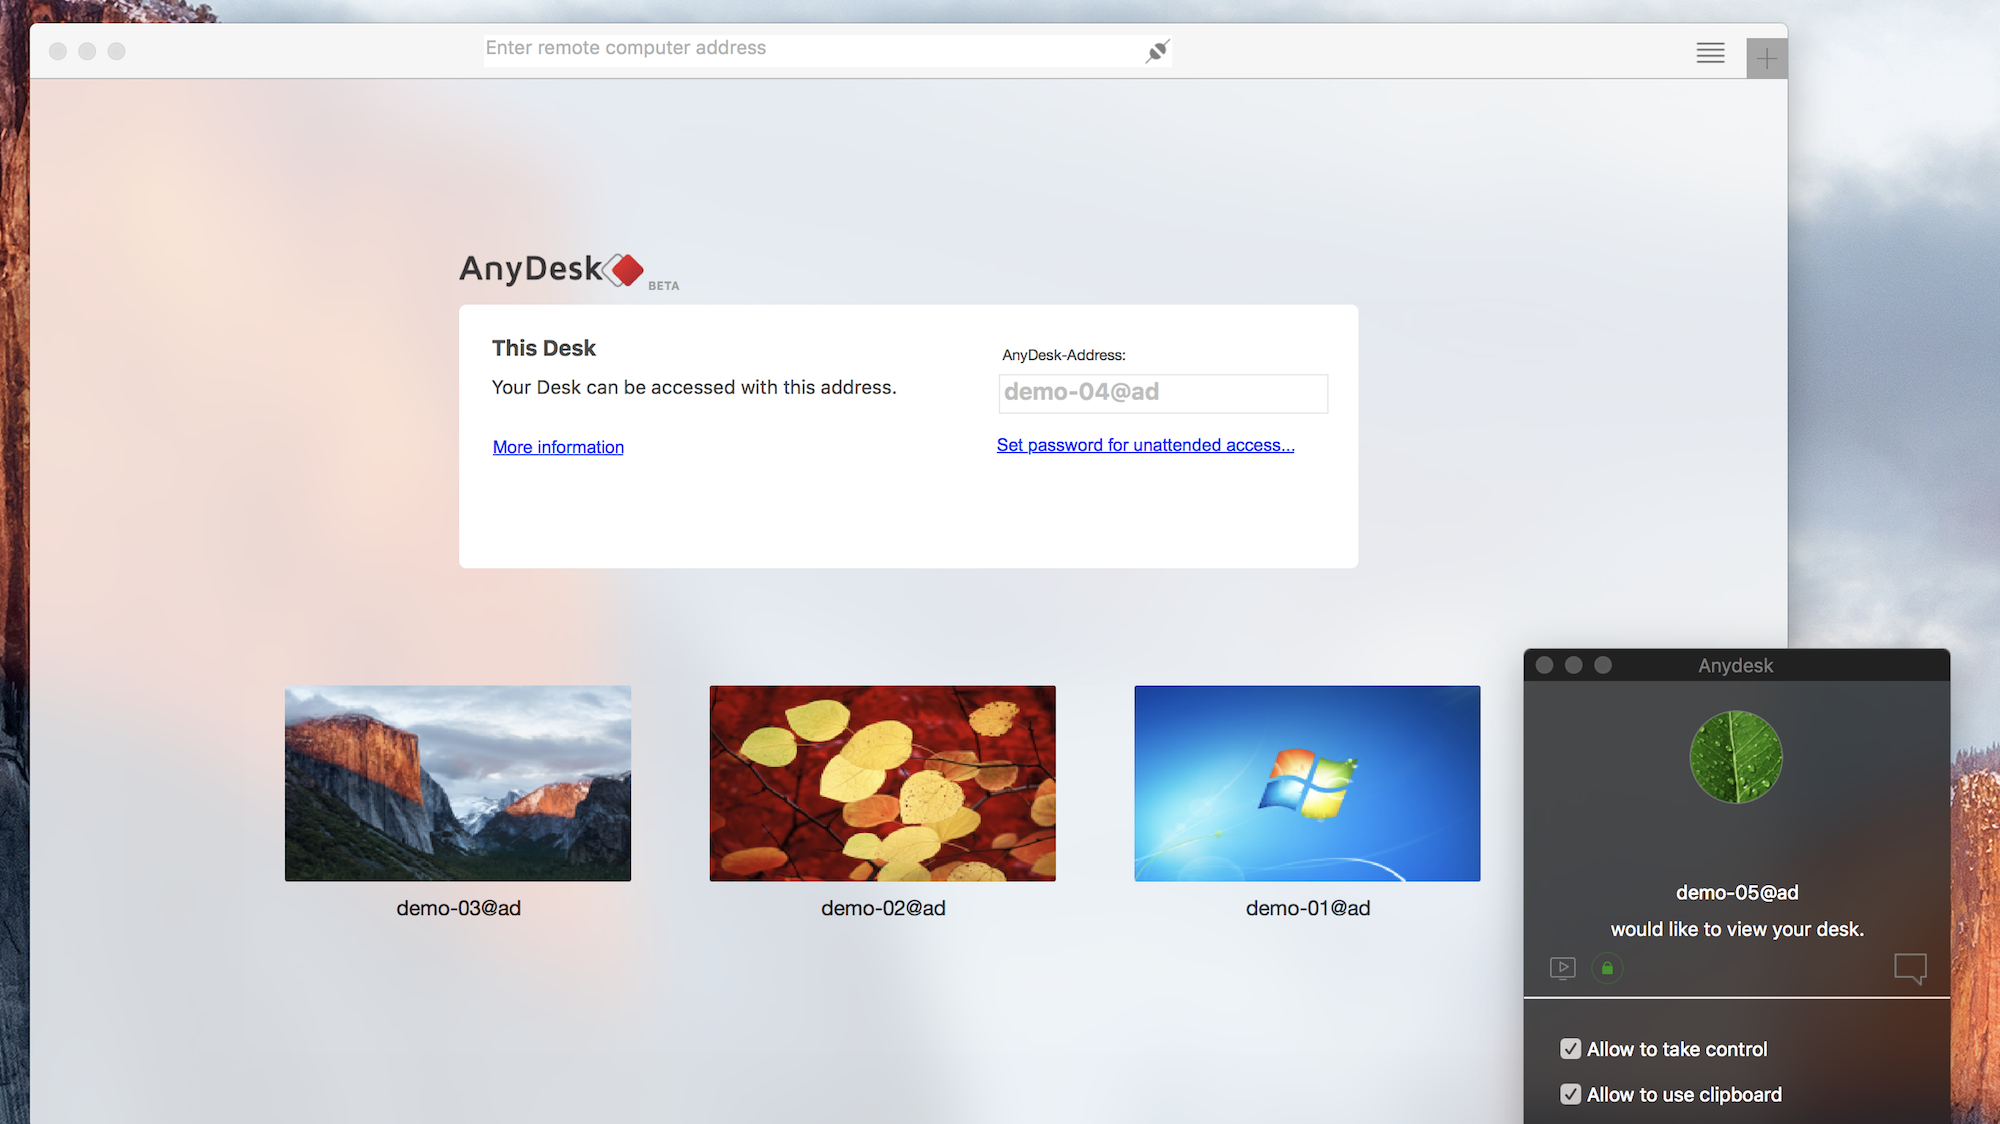Viewport: 2000px width, 1124px height.
Task: Click the connect plug icon in address bar
Action: [x=1157, y=51]
